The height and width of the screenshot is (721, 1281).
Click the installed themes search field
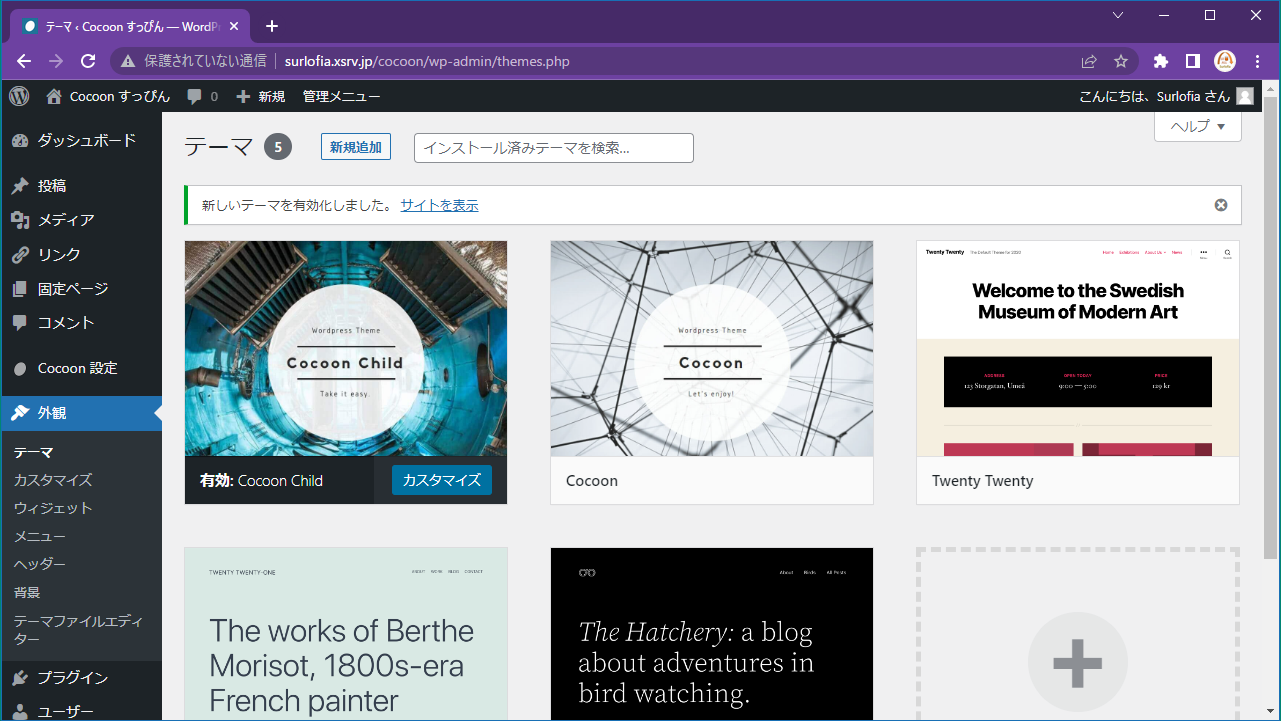[554, 148]
